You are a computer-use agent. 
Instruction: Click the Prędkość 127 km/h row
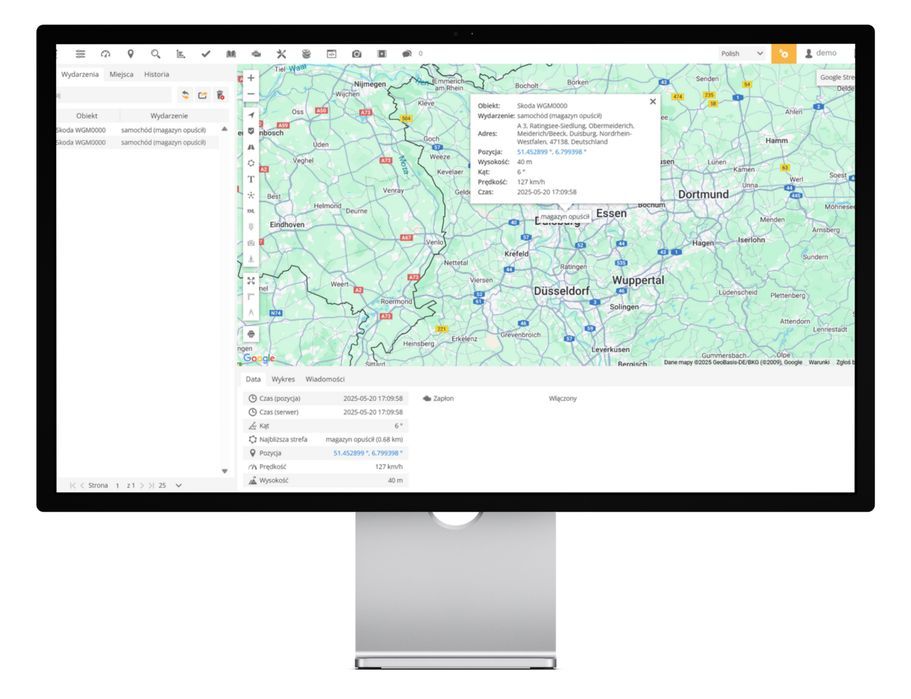(x=325, y=467)
